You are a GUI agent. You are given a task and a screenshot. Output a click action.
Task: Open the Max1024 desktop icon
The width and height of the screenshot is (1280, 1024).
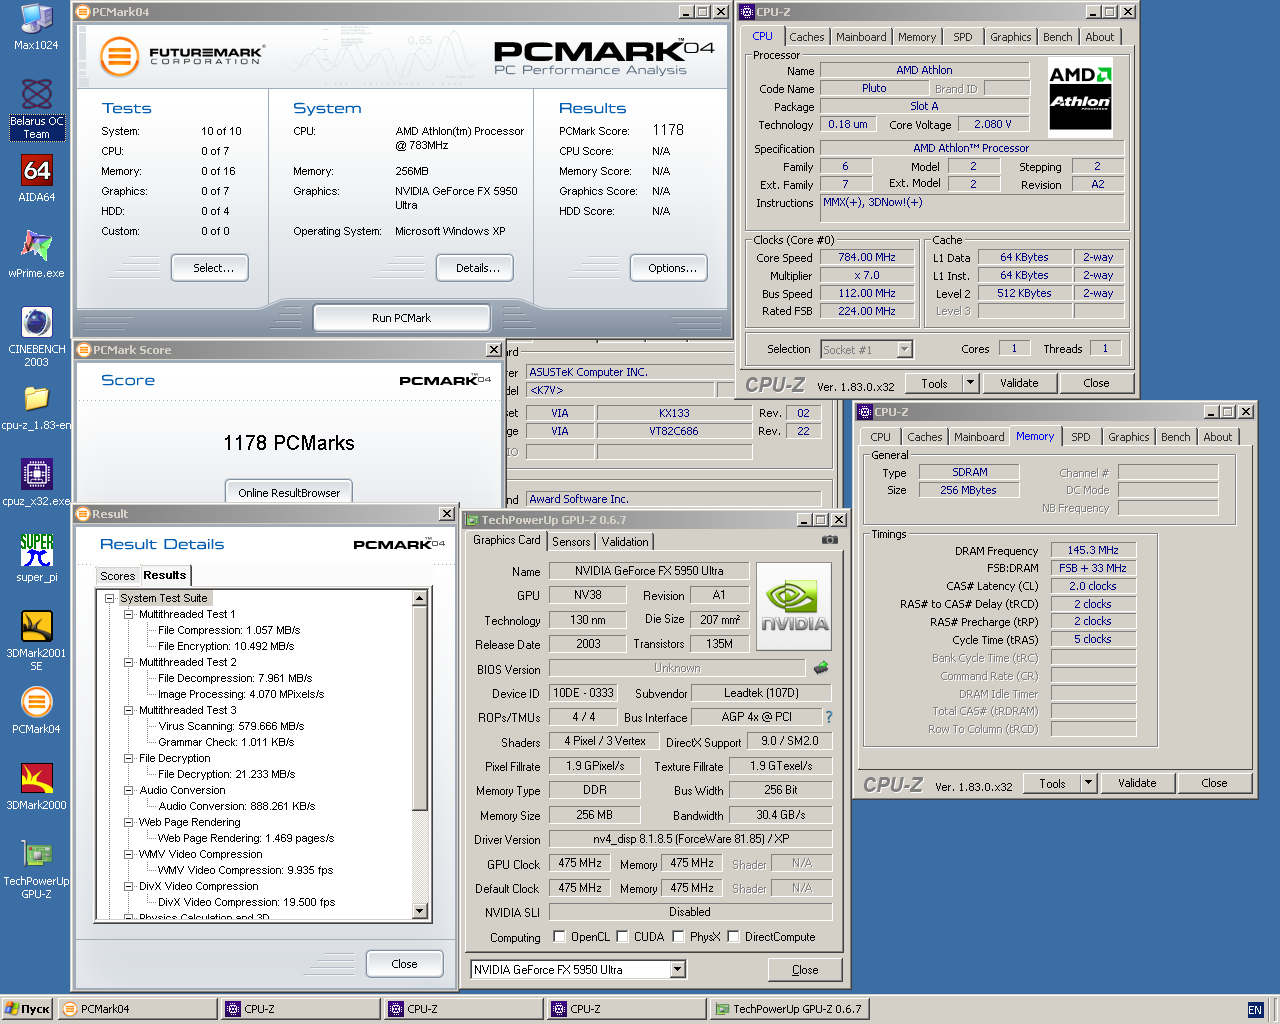pyautogui.click(x=36, y=27)
